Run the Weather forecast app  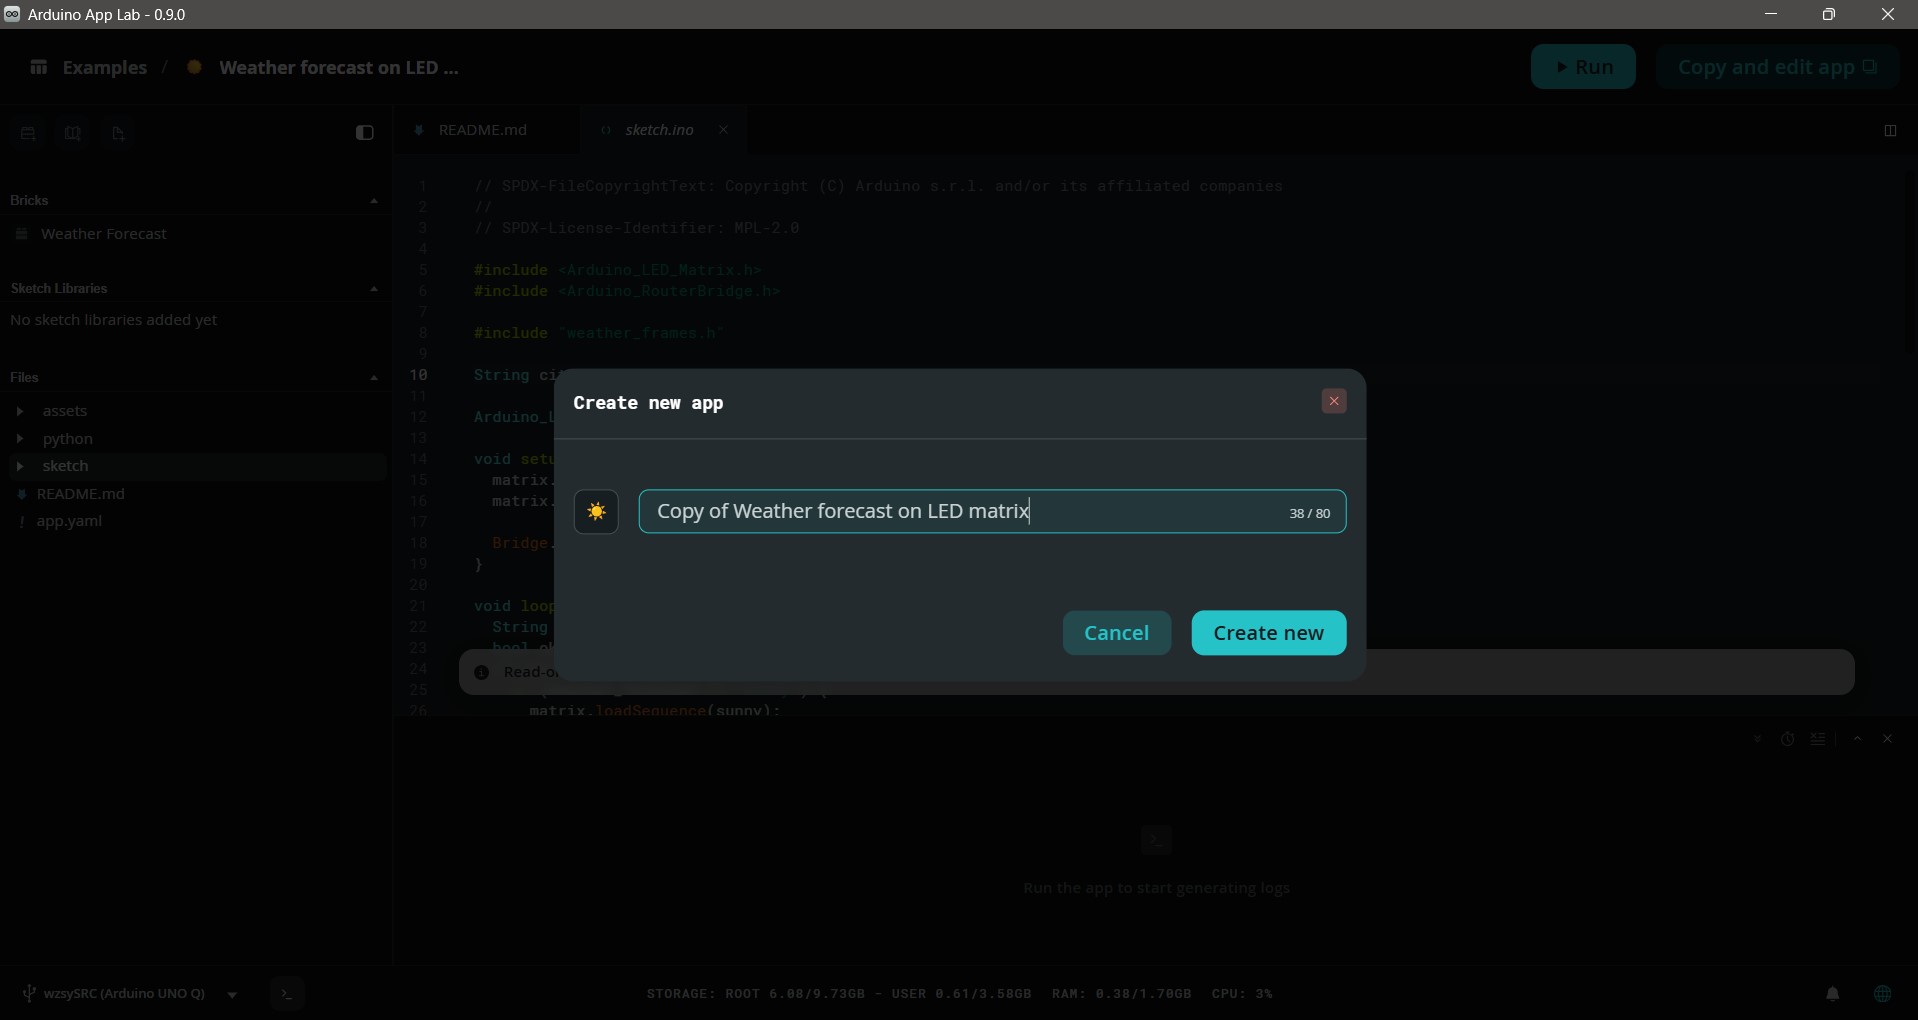pyautogui.click(x=1584, y=67)
